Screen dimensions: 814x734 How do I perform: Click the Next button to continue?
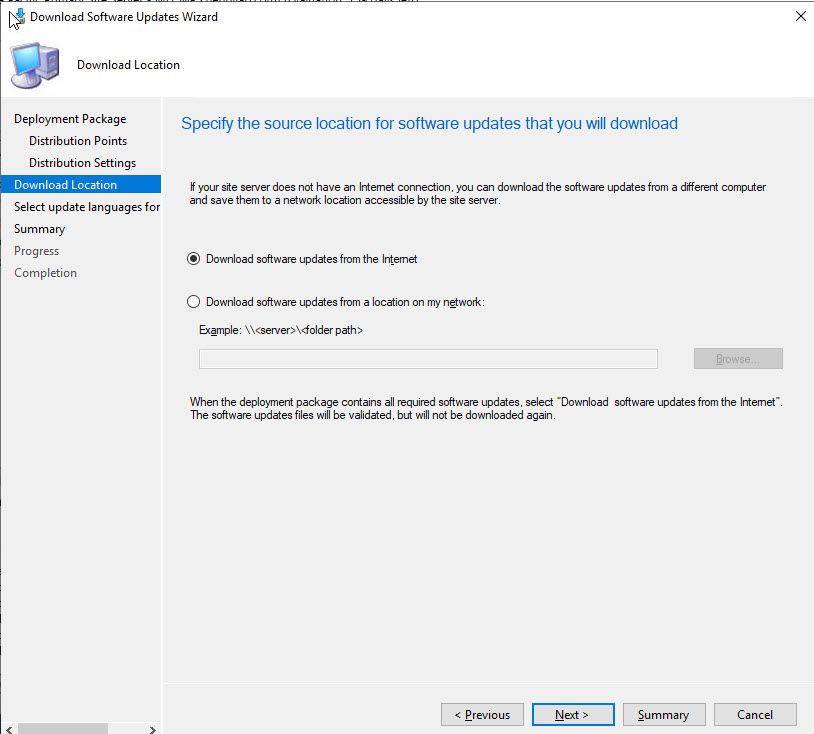click(x=572, y=715)
